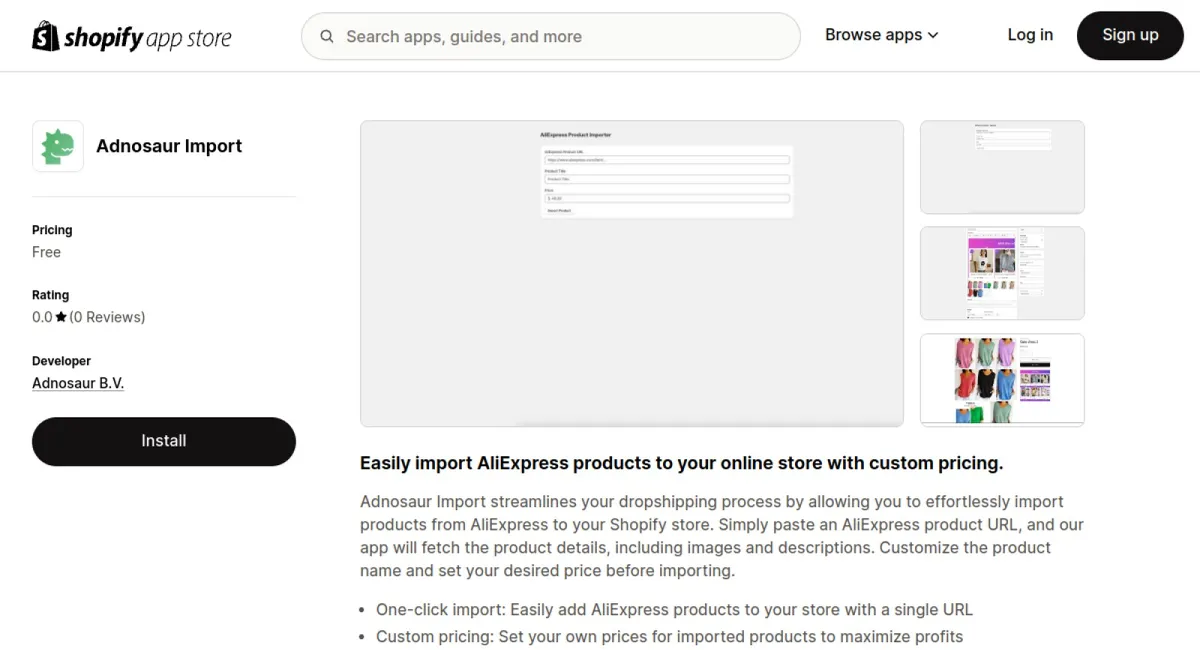Viewport: 1200px width, 650px height.
Task: Click the Free pricing value
Action: coord(46,252)
